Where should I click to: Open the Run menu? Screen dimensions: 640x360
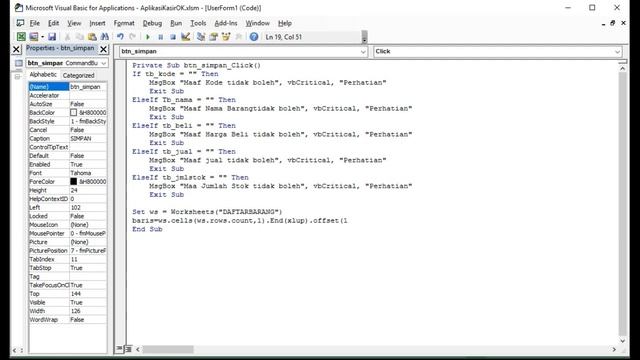pos(176,23)
